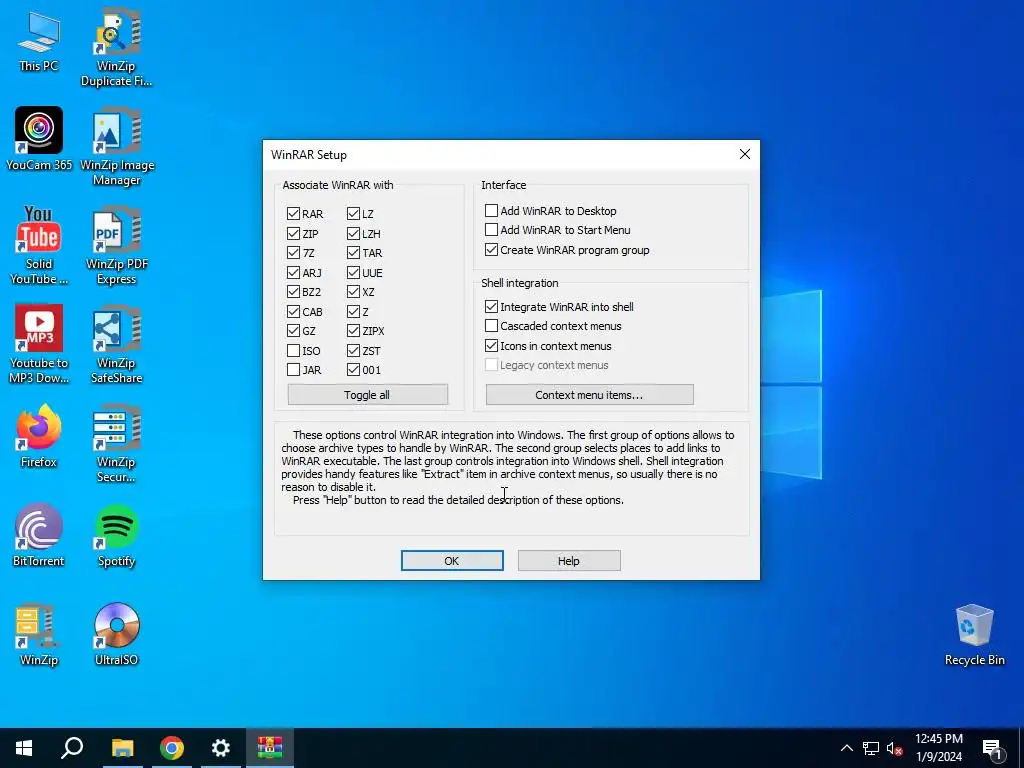Image resolution: width=1024 pixels, height=768 pixels.
Task: Launch BitTorrent desktop icon
Action: pos(39,535)
